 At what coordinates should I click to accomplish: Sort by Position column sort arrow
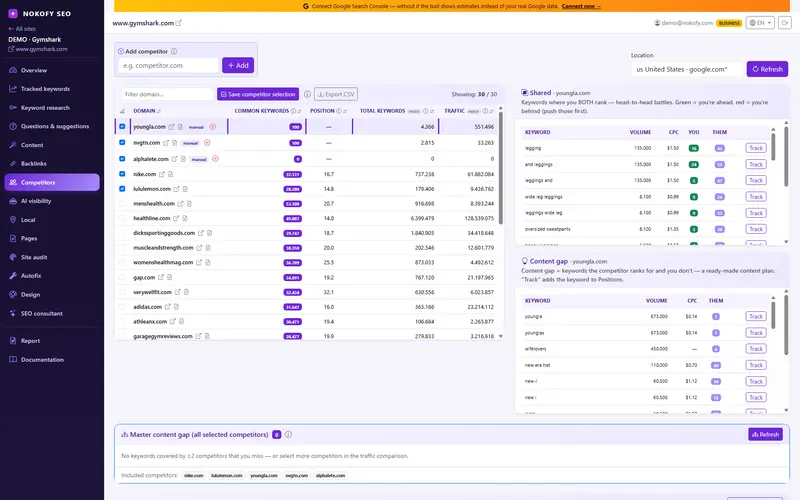pos(345,111)
